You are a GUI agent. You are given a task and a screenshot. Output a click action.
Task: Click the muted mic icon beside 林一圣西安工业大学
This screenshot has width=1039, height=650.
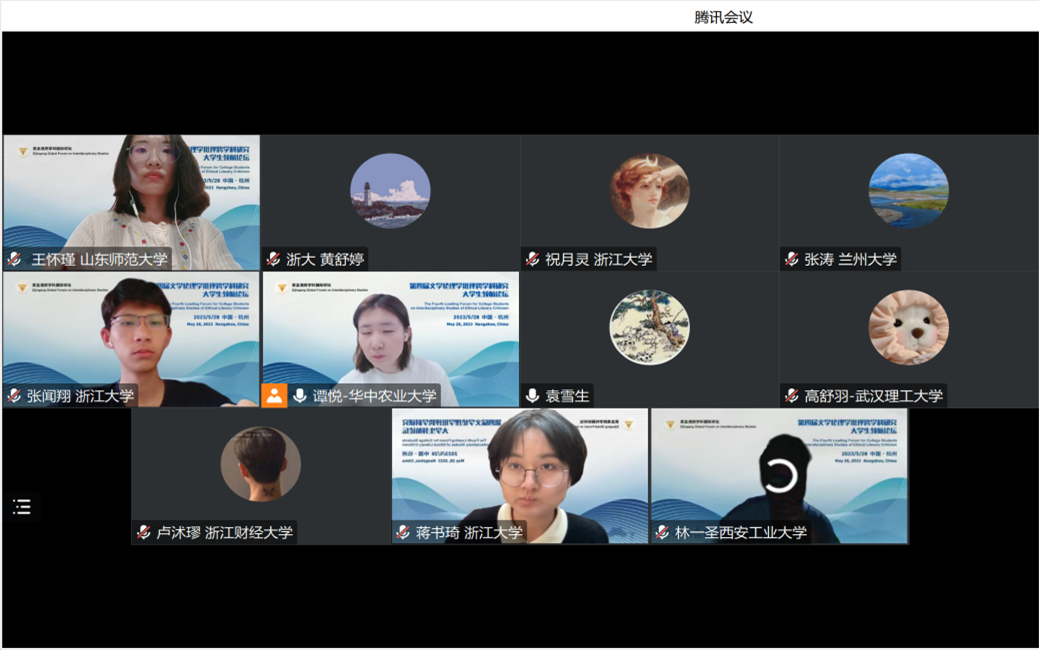(662, 533)
